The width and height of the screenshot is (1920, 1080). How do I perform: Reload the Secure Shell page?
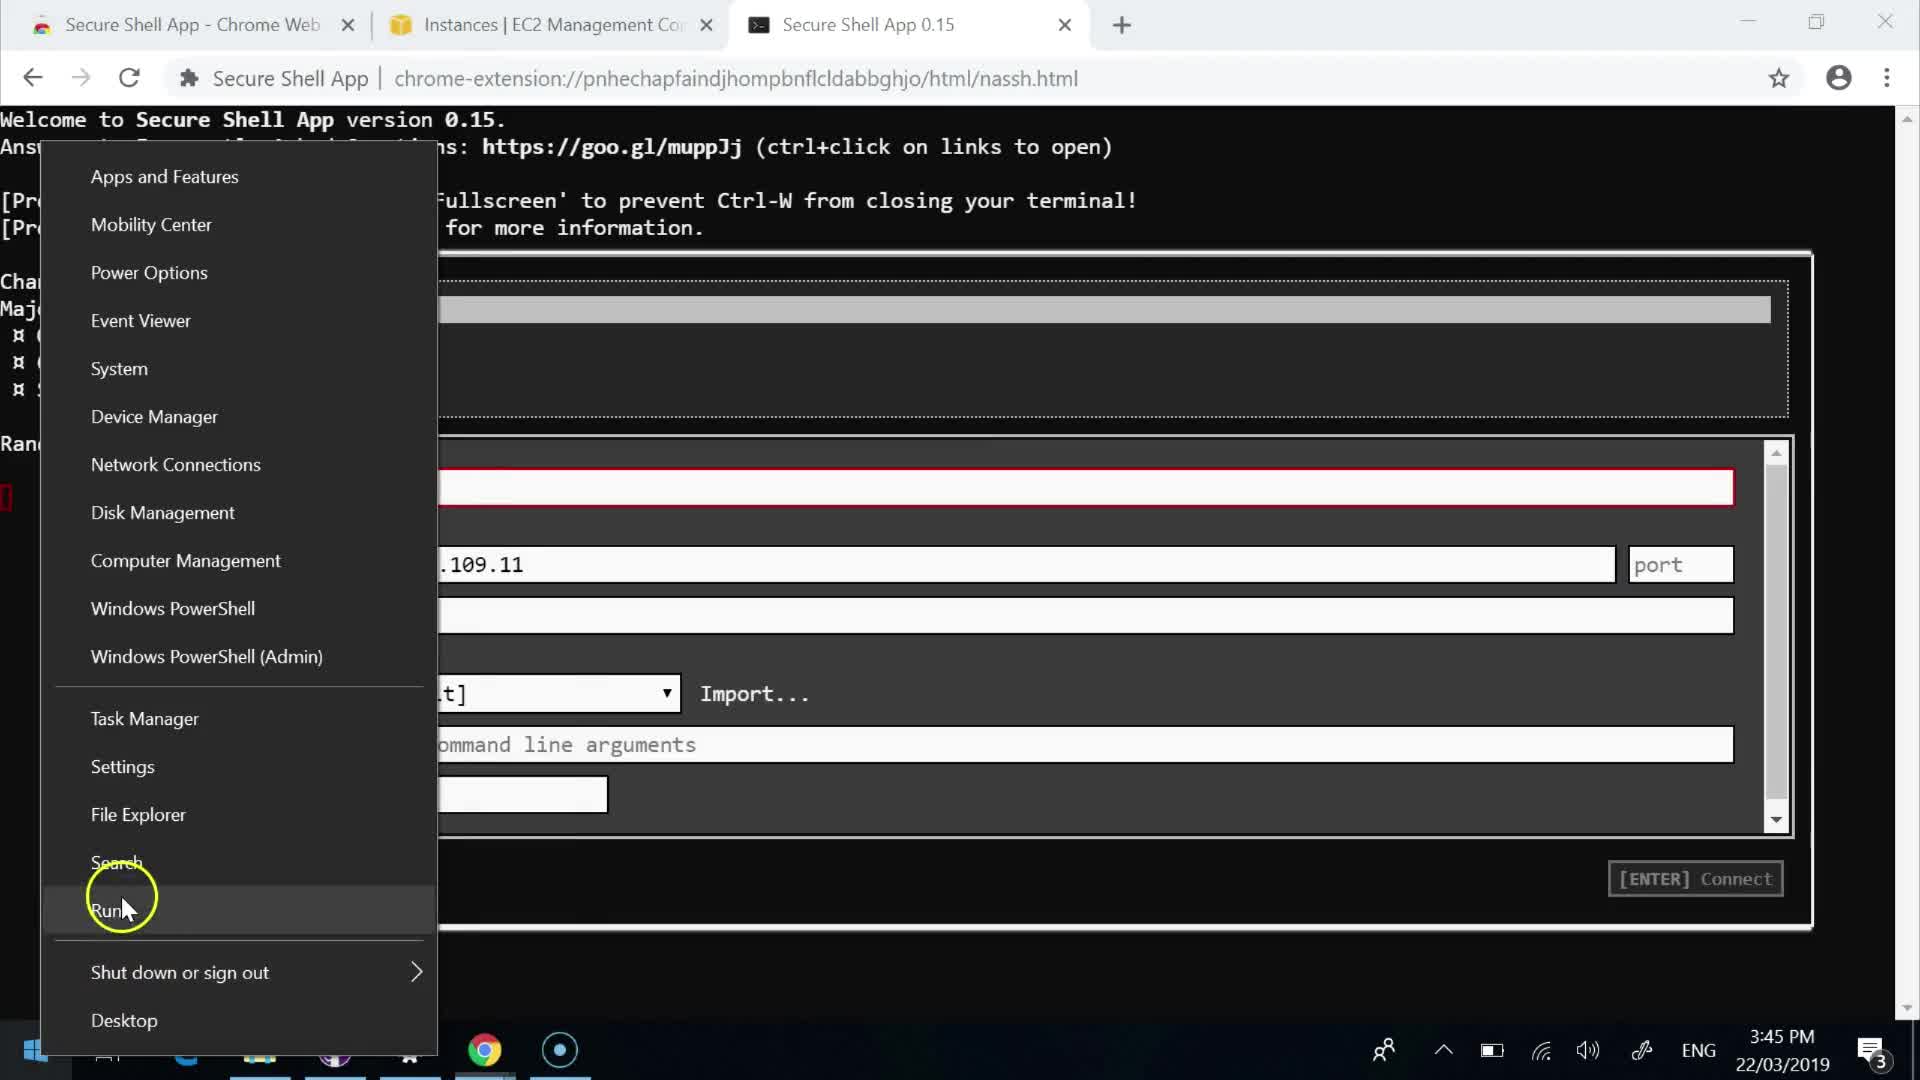pos(129,78)
